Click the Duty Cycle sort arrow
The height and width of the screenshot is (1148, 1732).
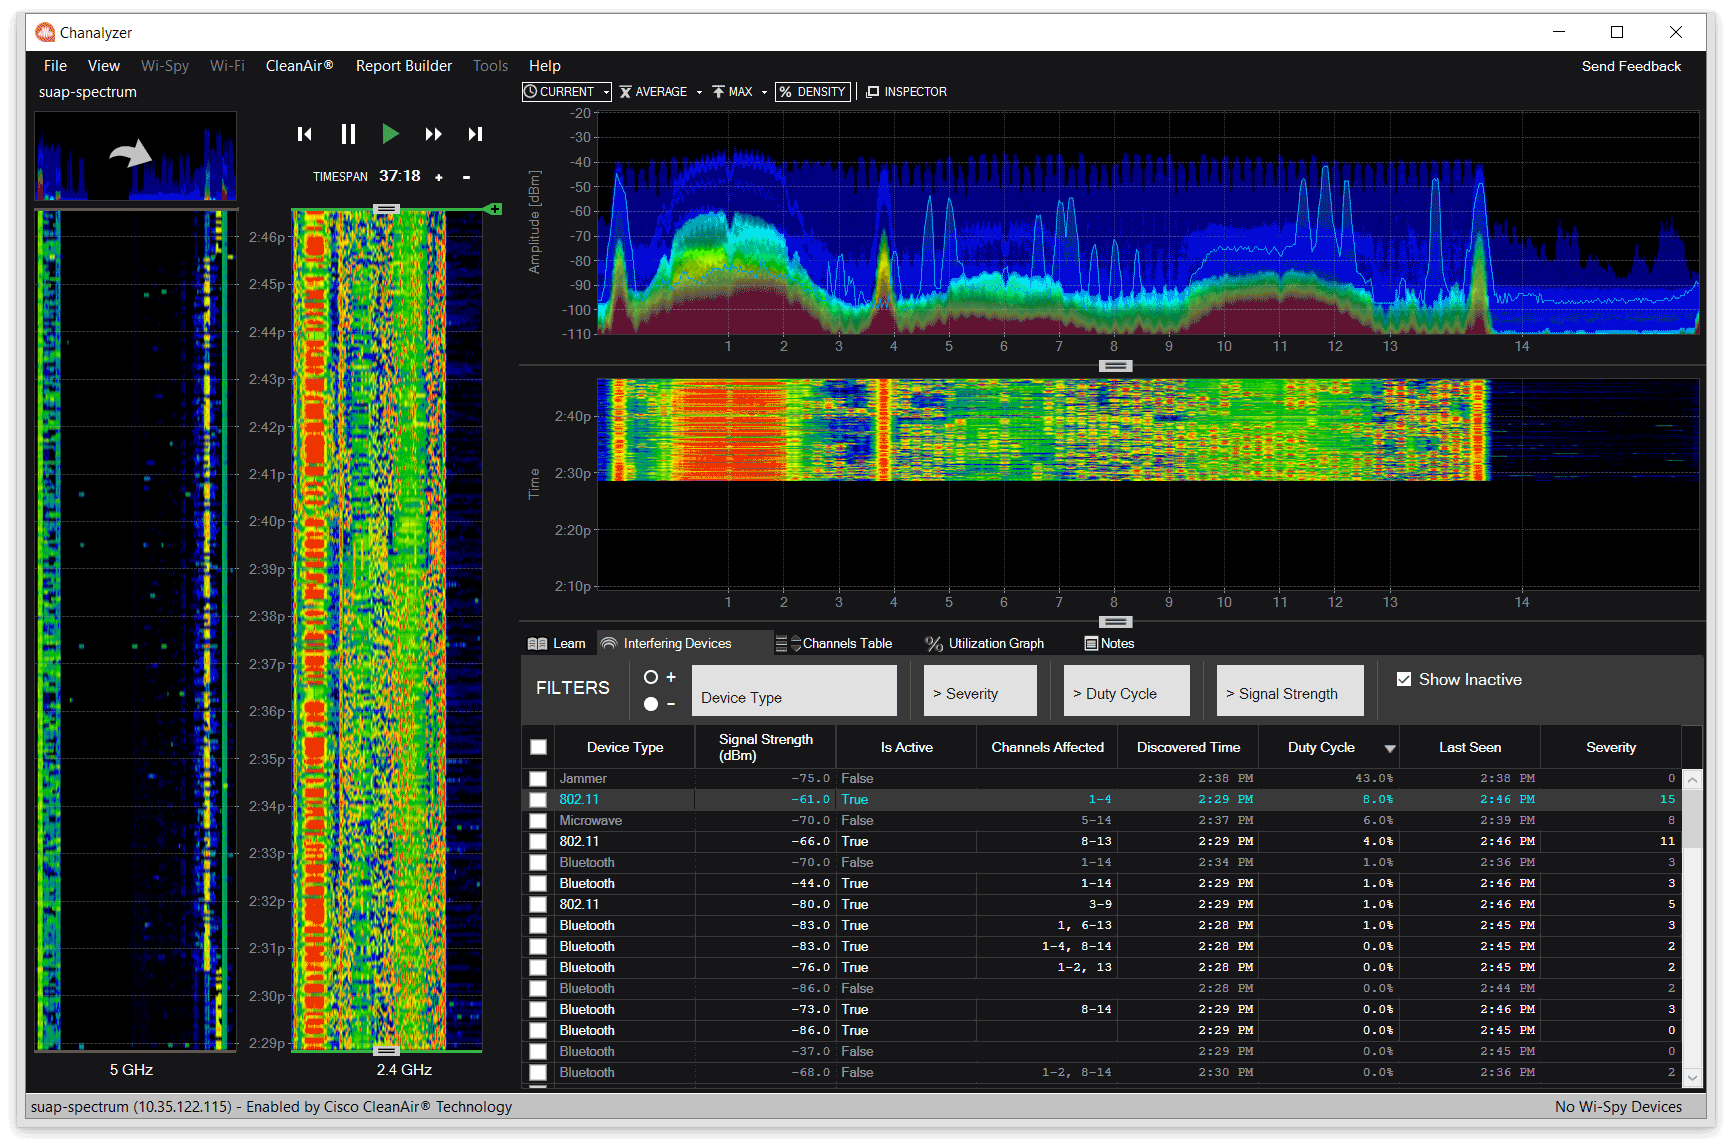coord(1390,749)
